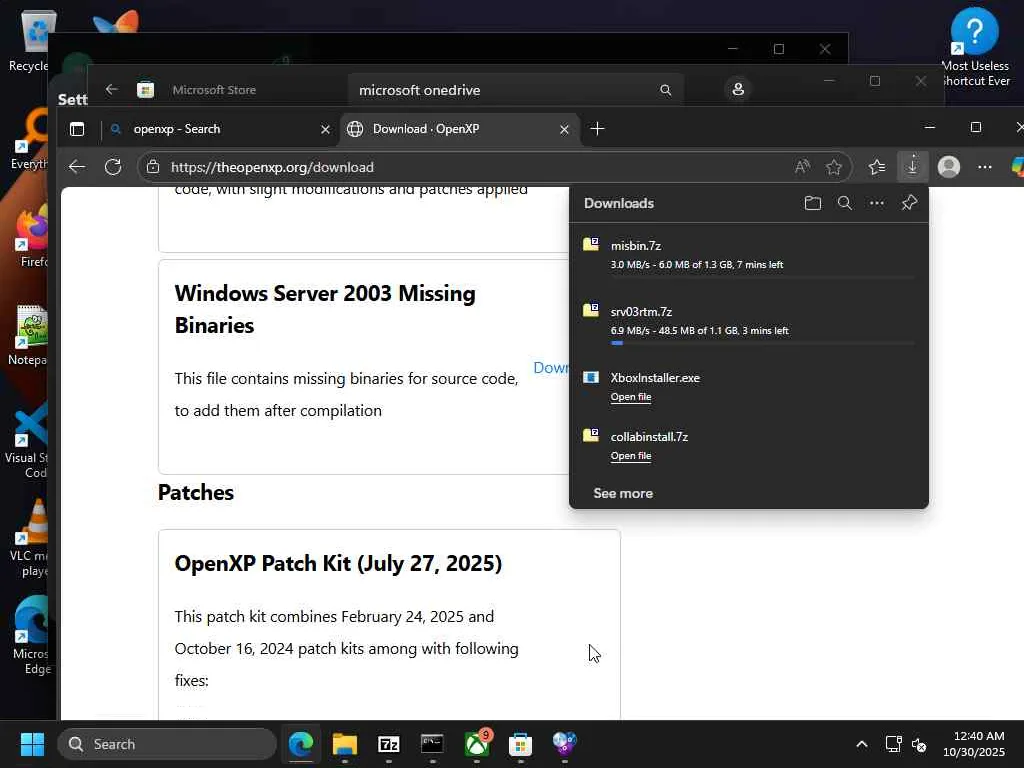Image resolution: width=1024 pixels, height=768 pixels.
Task: Click Microsoft Store back arrow
Action: pyautogui.click(x=112, y=89)
